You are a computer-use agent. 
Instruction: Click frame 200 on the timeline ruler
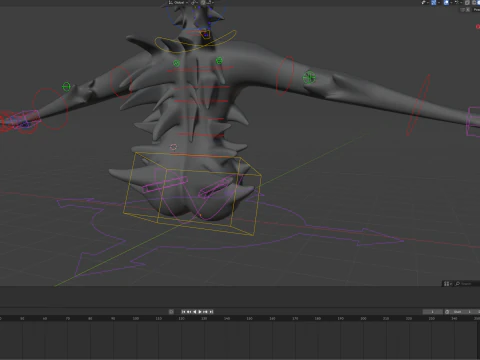point(363,319)
